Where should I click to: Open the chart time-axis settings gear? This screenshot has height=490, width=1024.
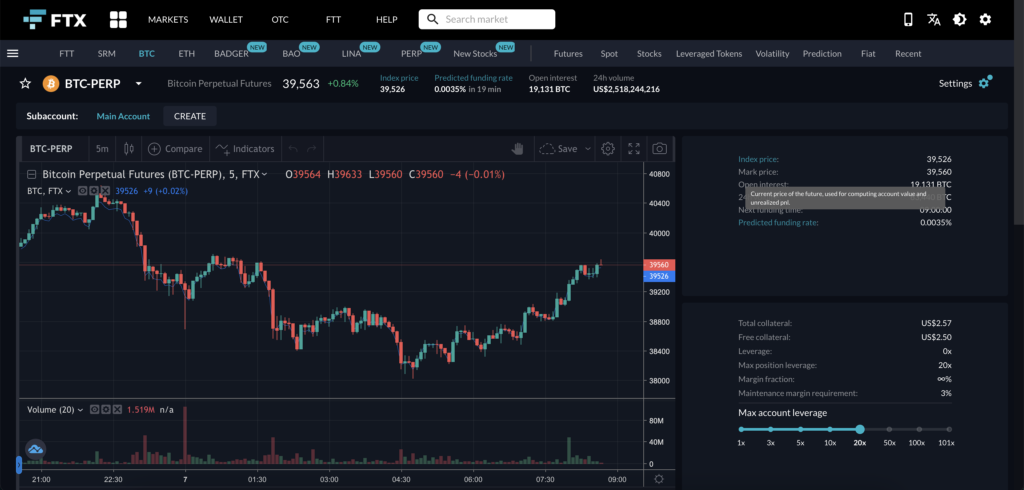tap(659, 479)
